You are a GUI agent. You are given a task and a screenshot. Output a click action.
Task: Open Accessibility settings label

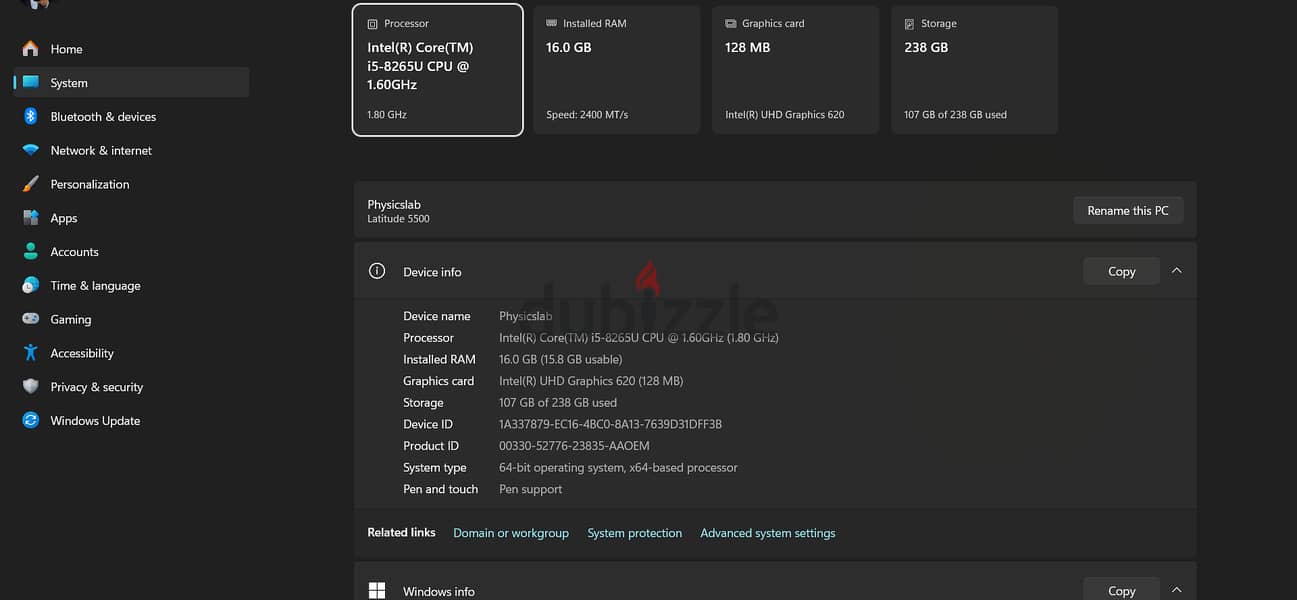pos(82,353)
